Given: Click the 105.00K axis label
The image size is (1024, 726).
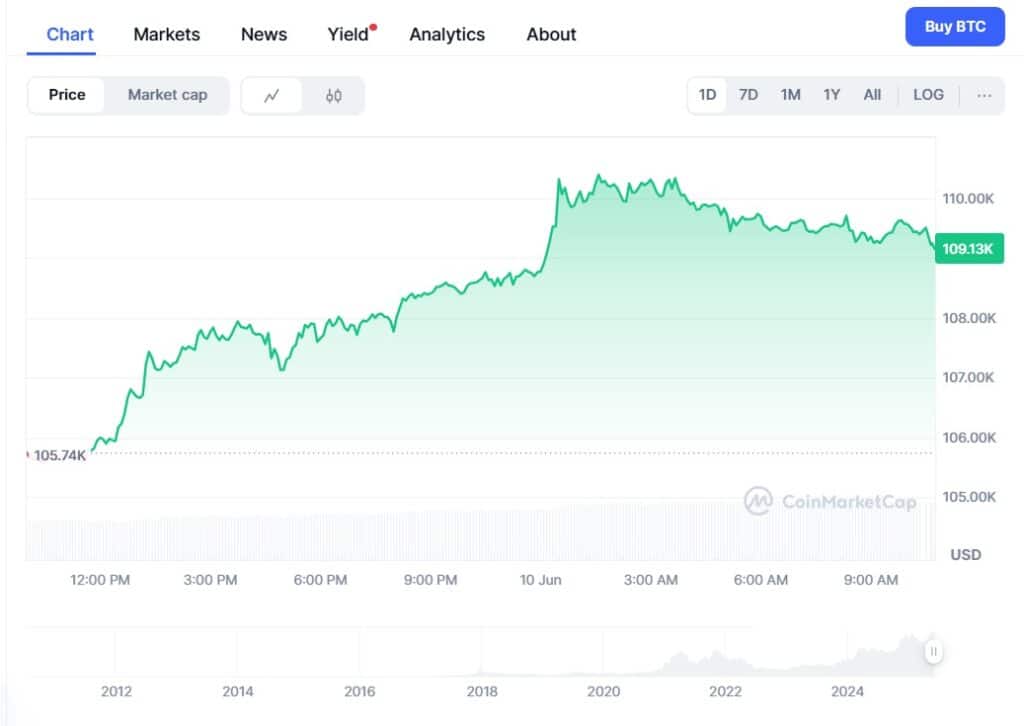Looking at the screenshot, I should coord(969,497).
